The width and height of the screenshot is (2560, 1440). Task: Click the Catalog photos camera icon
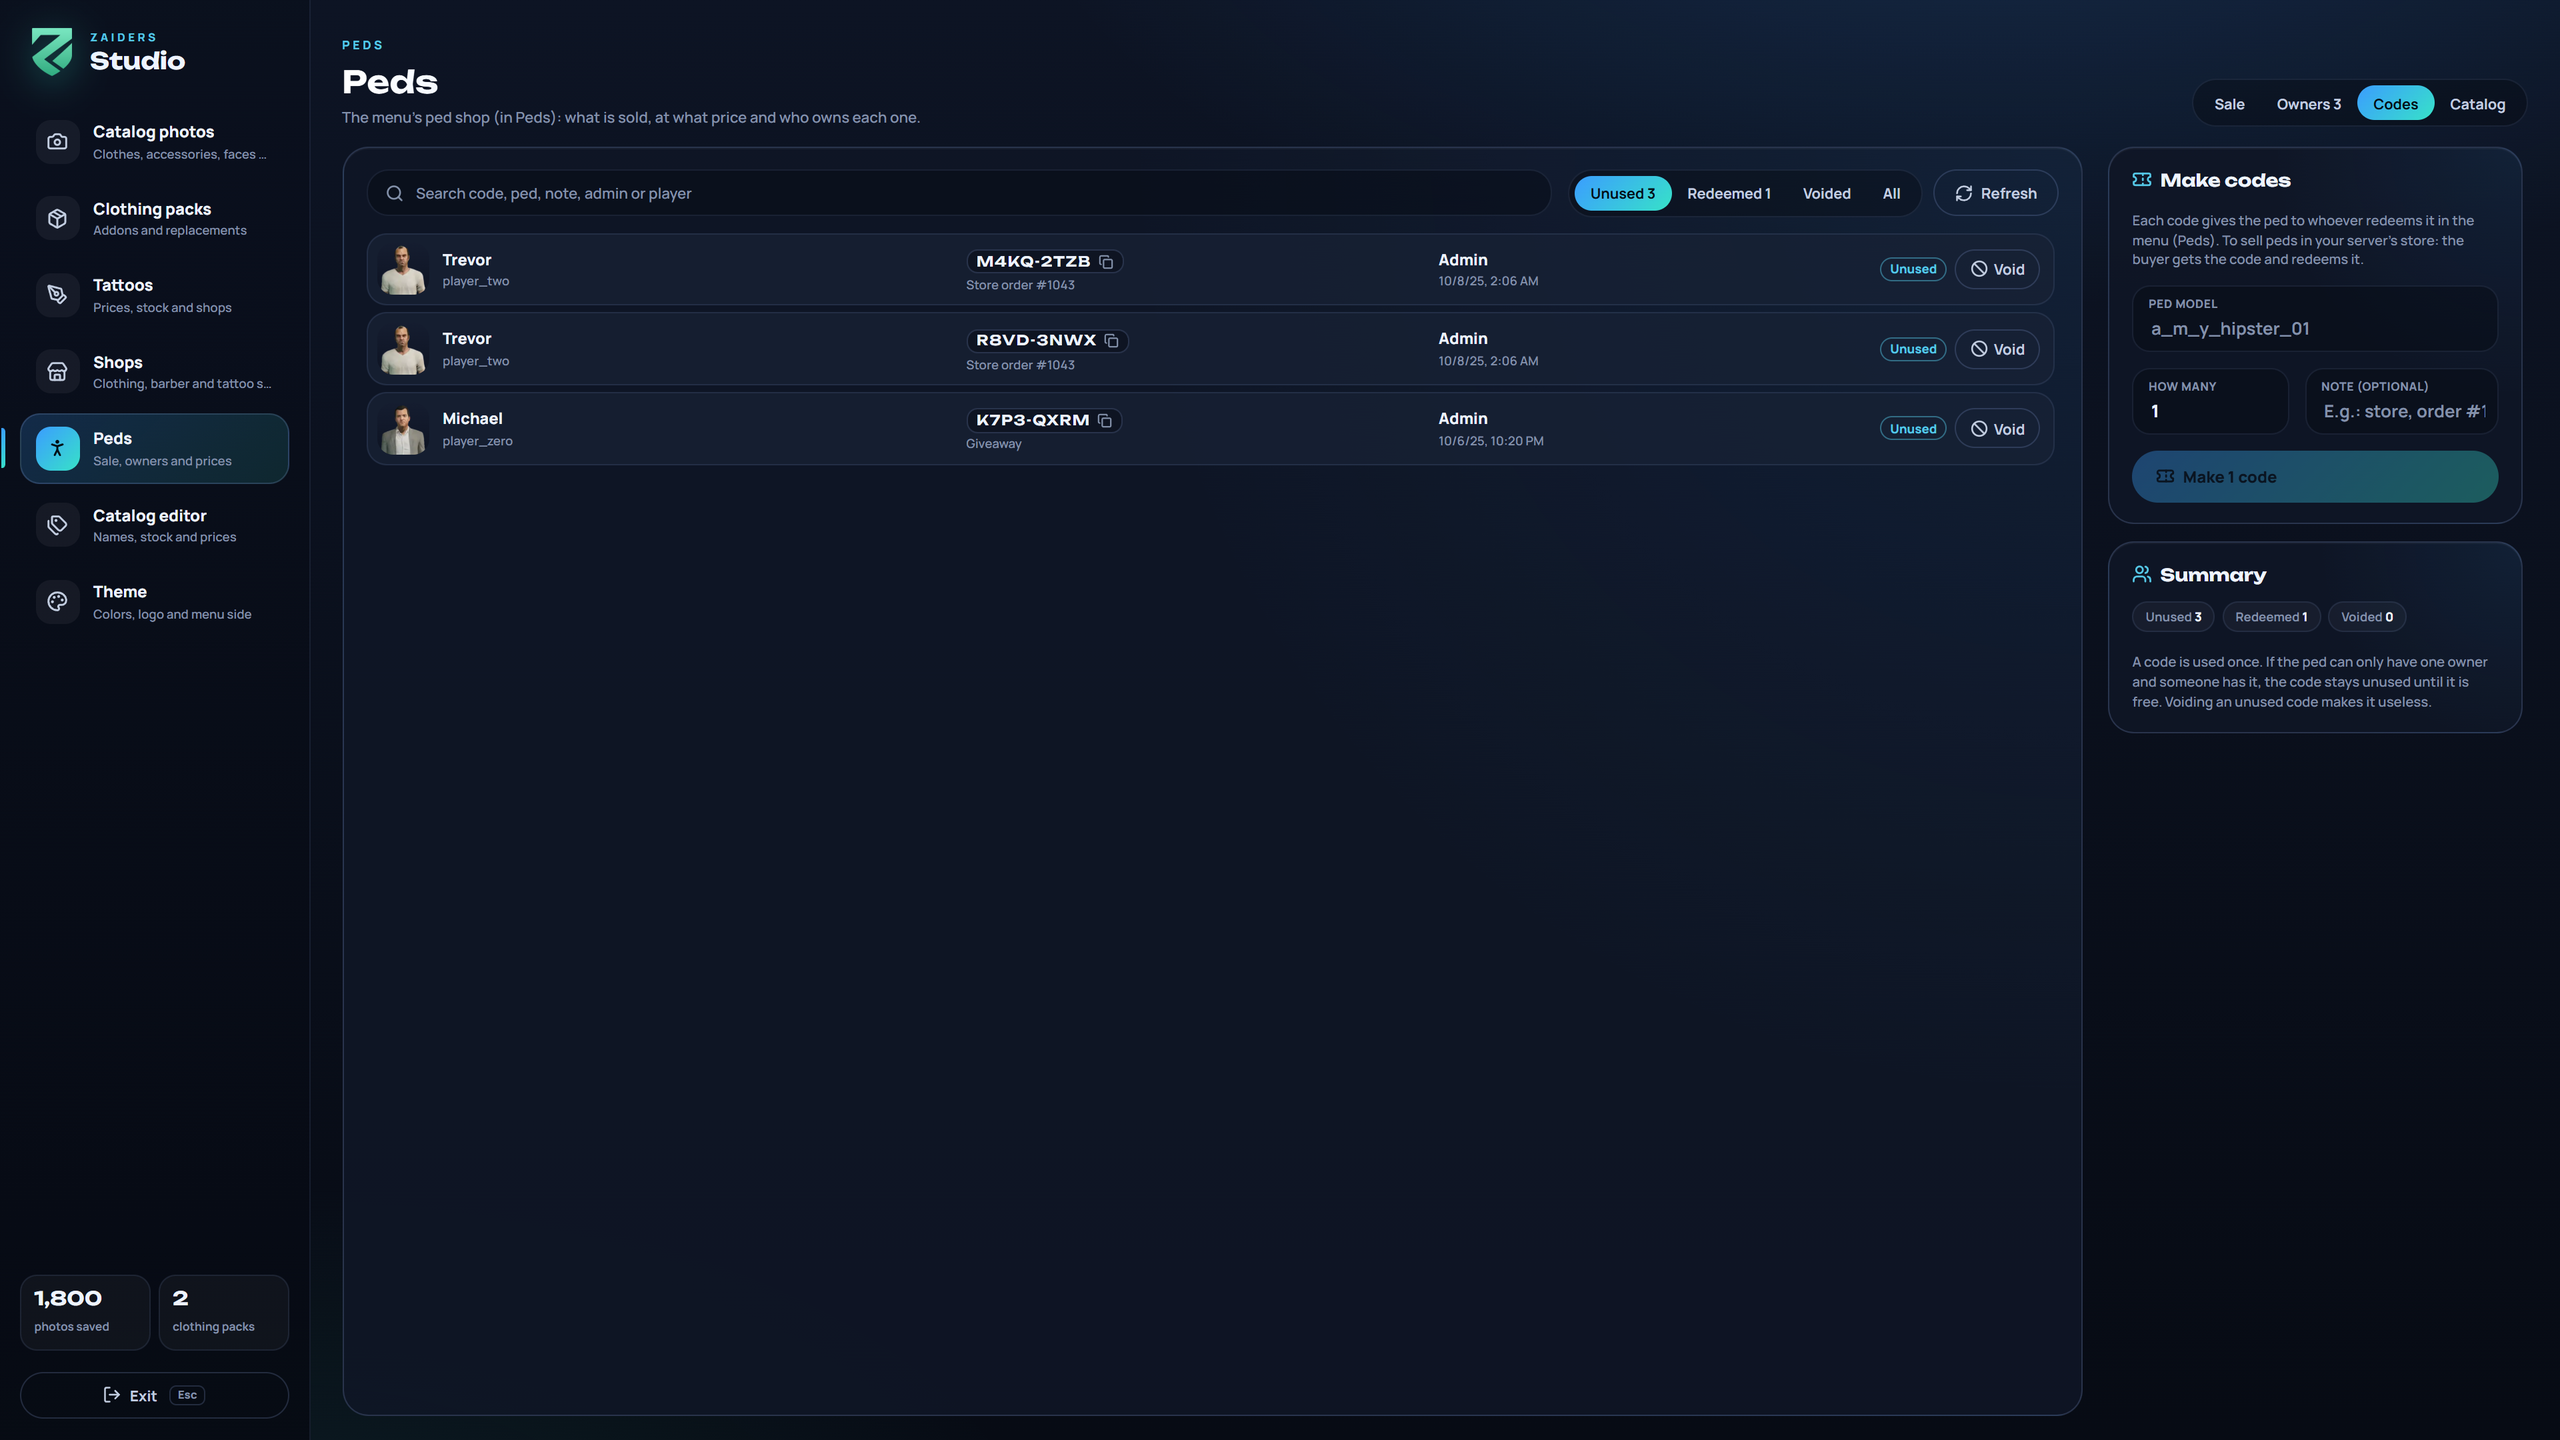(57, 142)
